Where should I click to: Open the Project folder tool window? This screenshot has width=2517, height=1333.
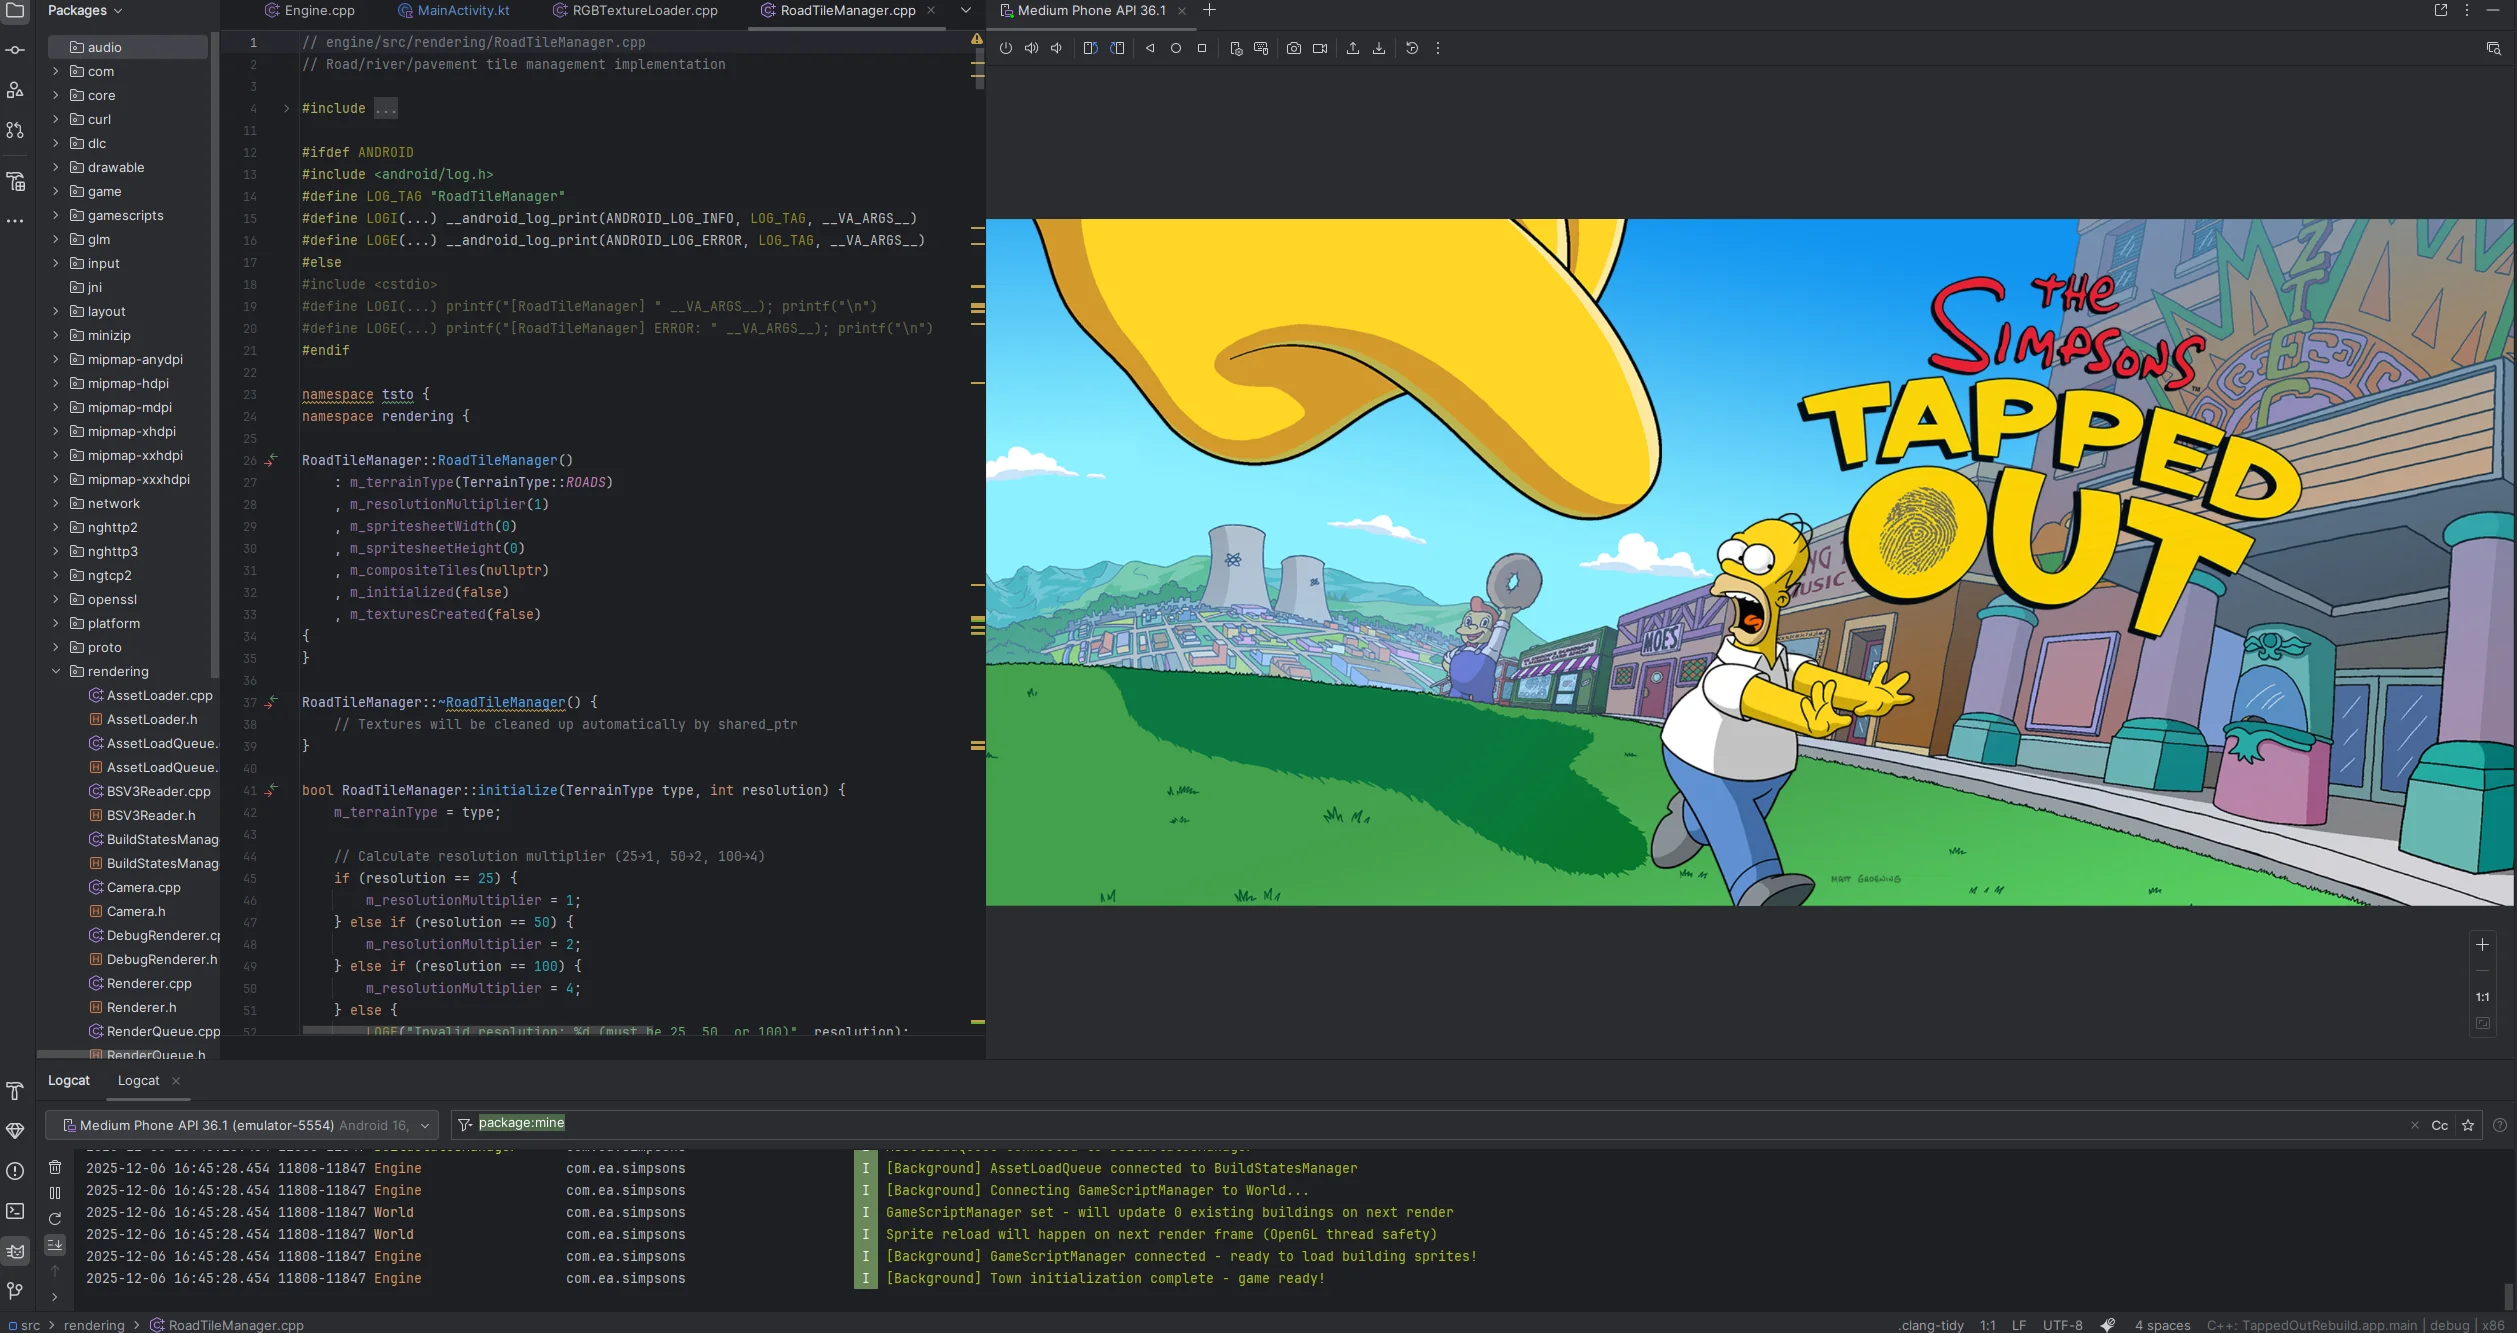coord(15,10)
